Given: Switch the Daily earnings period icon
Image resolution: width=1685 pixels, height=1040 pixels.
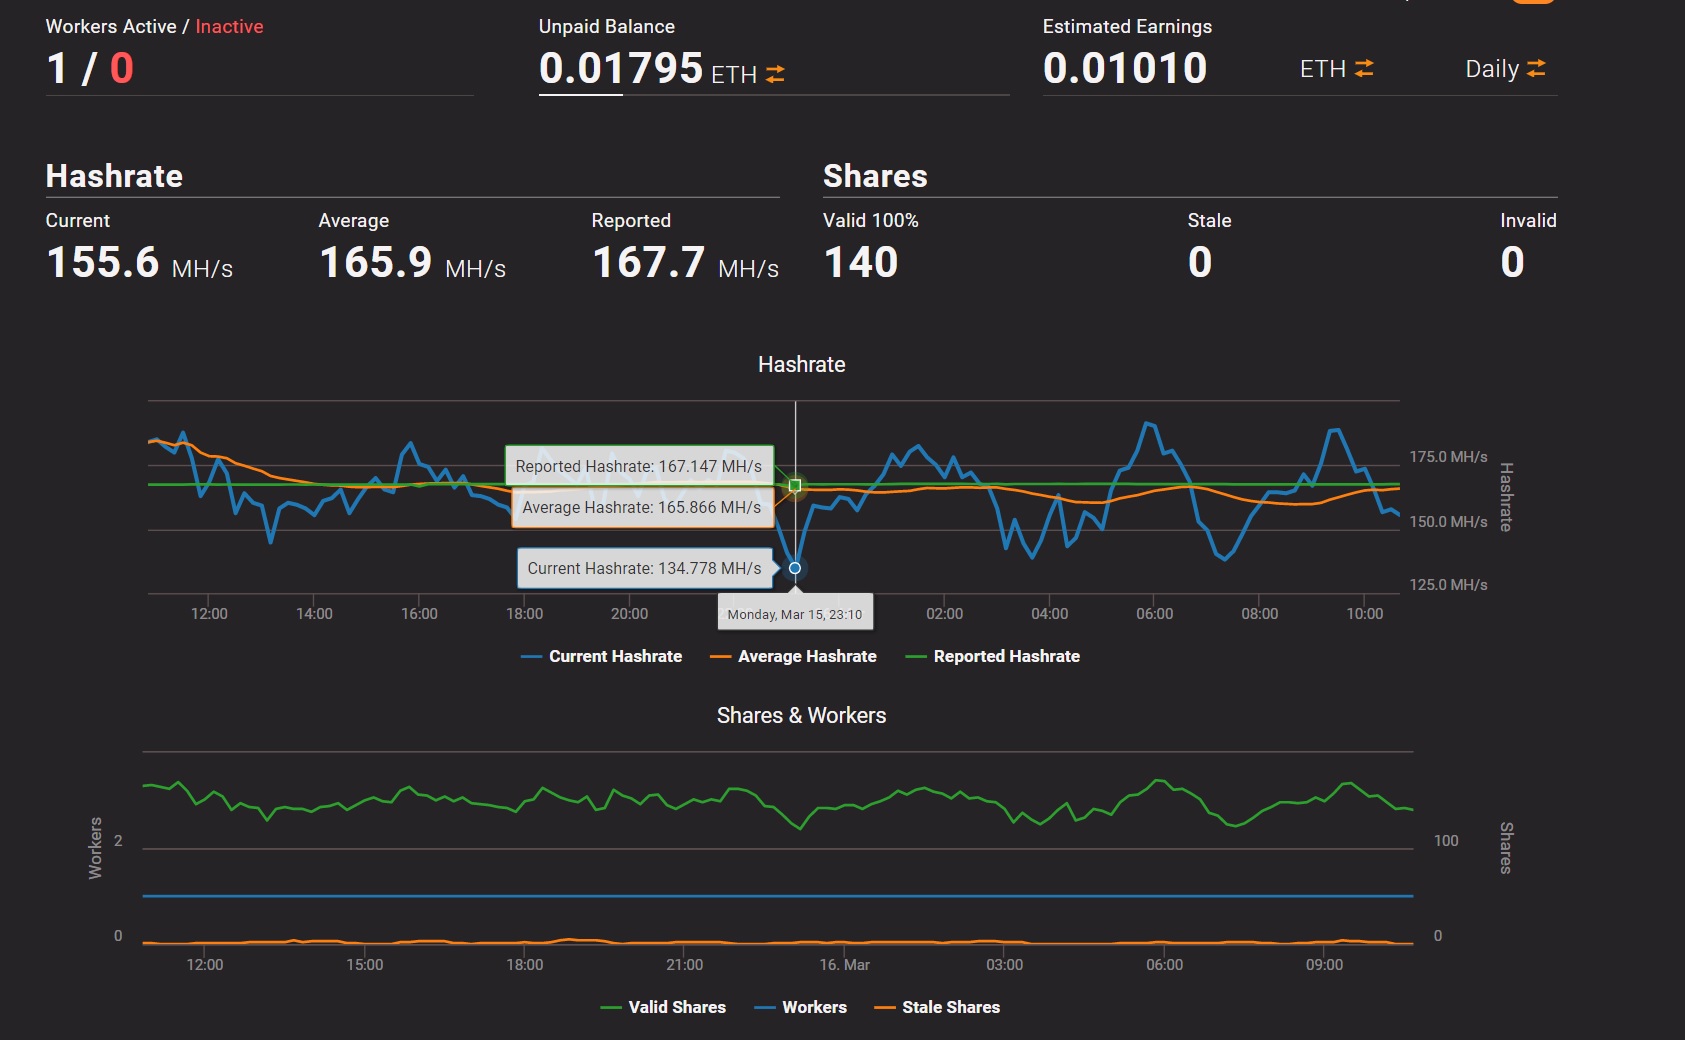Looking at the screenshot, I should (x=1536, y=68).
